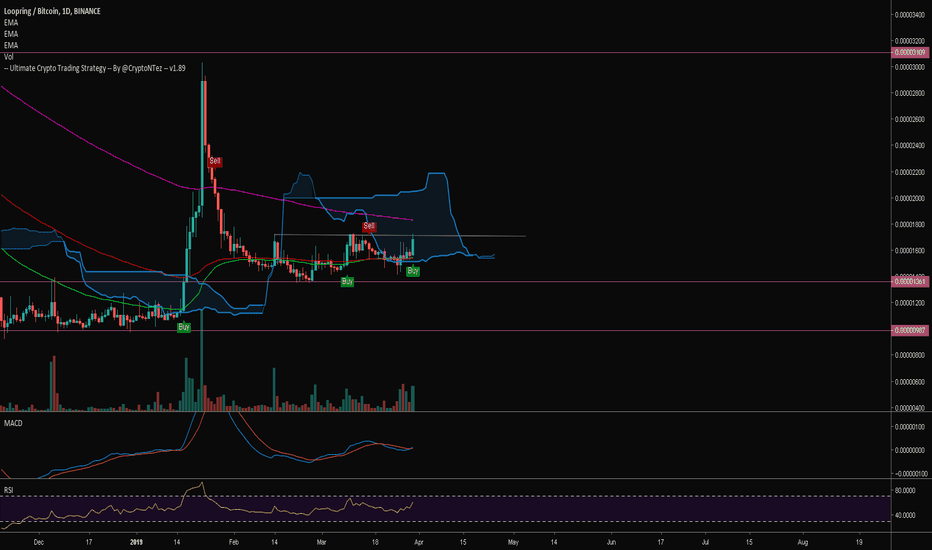Click the MACD -0.00000100 axis value
This screenshot has width=932, height=550.
(910, 474)
